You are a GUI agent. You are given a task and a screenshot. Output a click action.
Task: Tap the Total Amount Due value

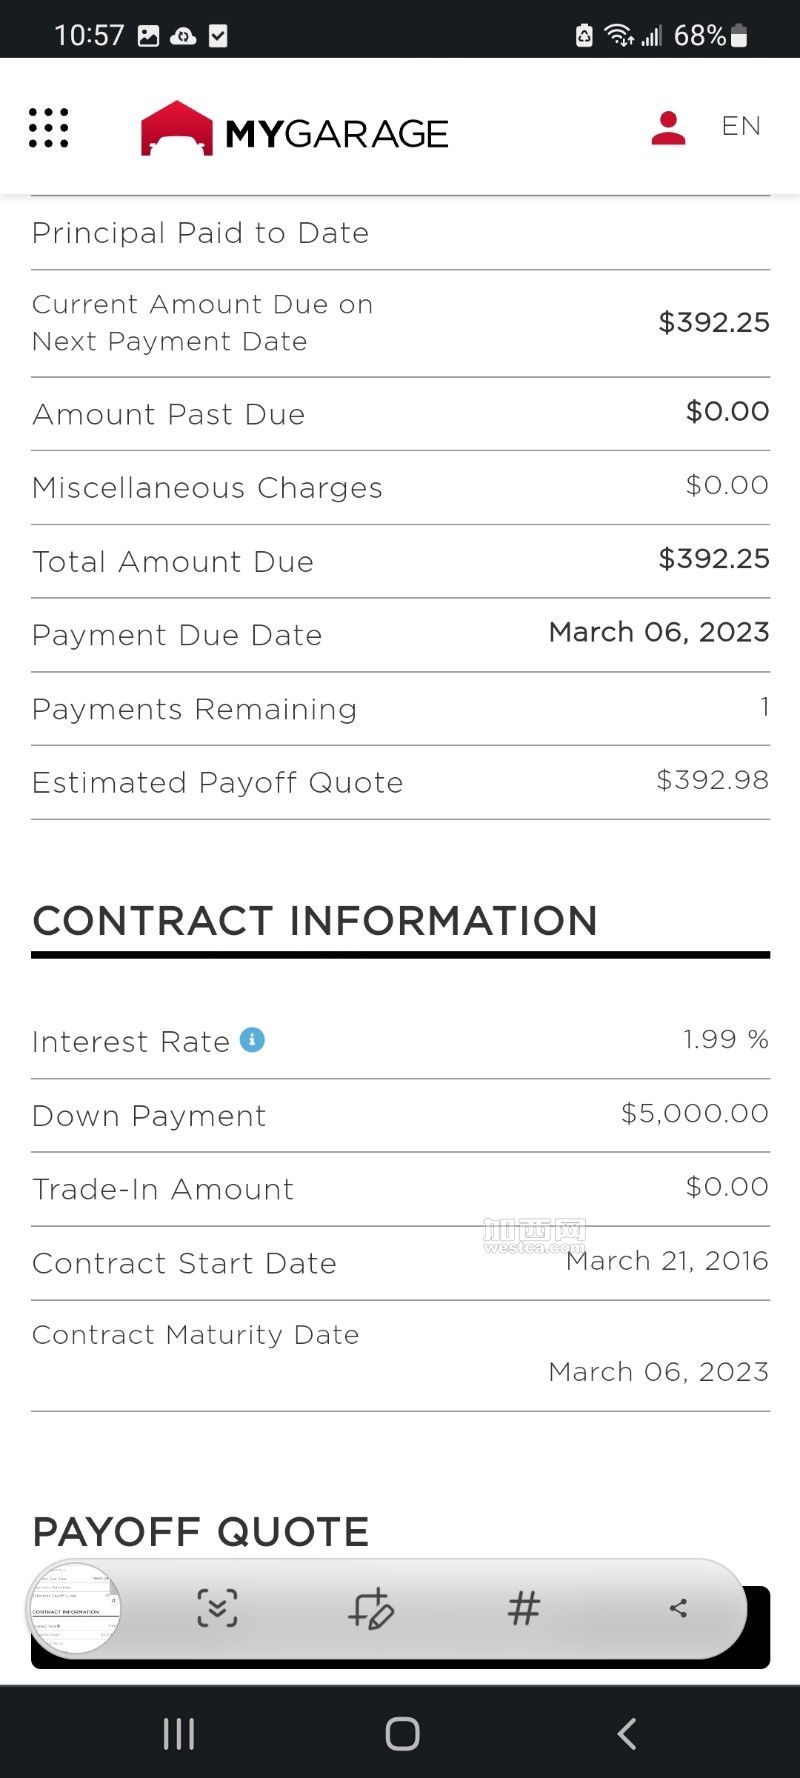point(713,559)
